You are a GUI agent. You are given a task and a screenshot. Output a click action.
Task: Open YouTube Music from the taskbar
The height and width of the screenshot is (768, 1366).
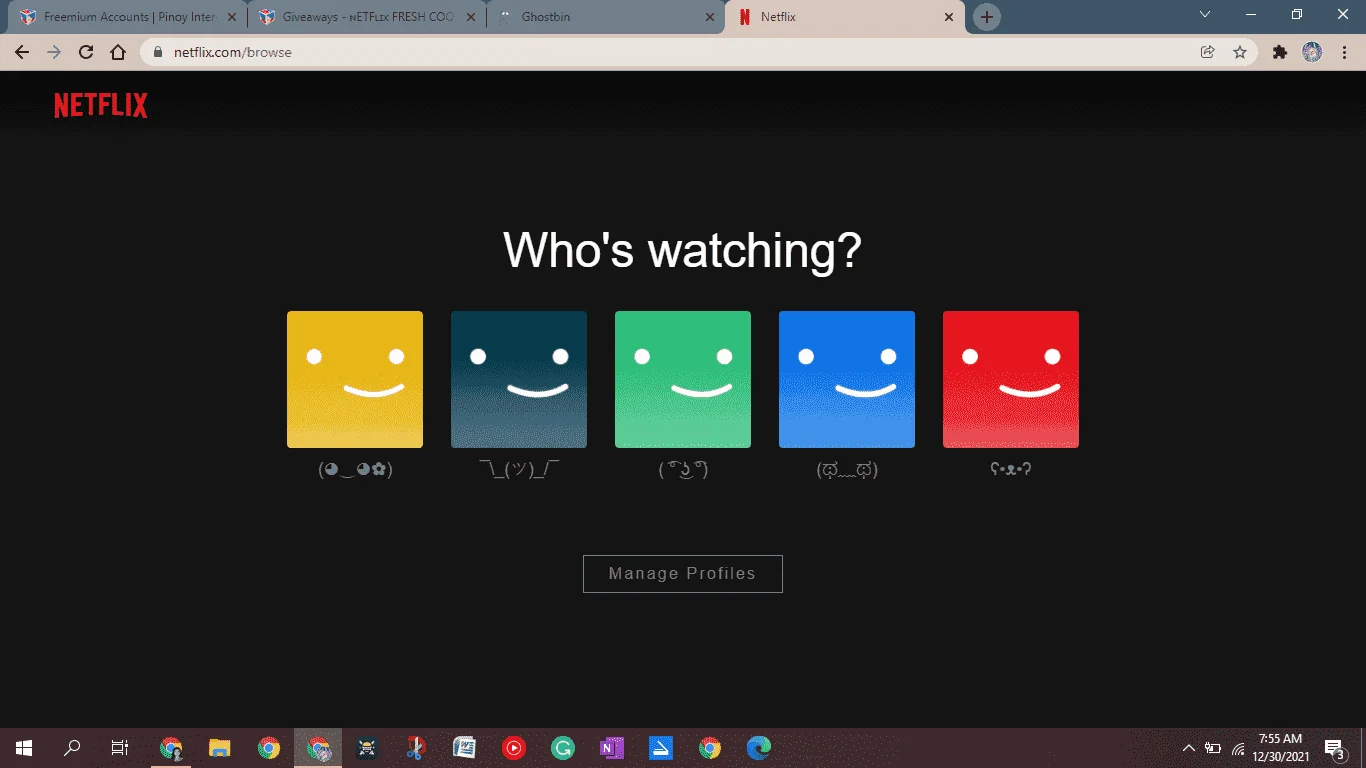click(x=514, y=747)
